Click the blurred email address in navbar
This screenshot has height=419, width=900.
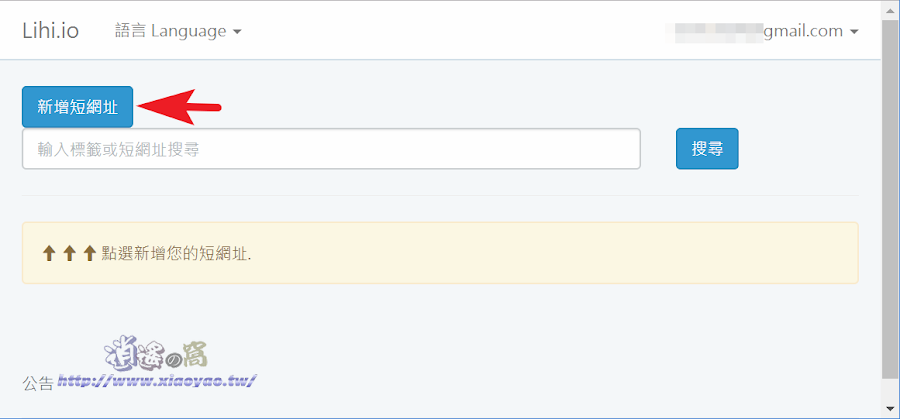click(713, 32)
